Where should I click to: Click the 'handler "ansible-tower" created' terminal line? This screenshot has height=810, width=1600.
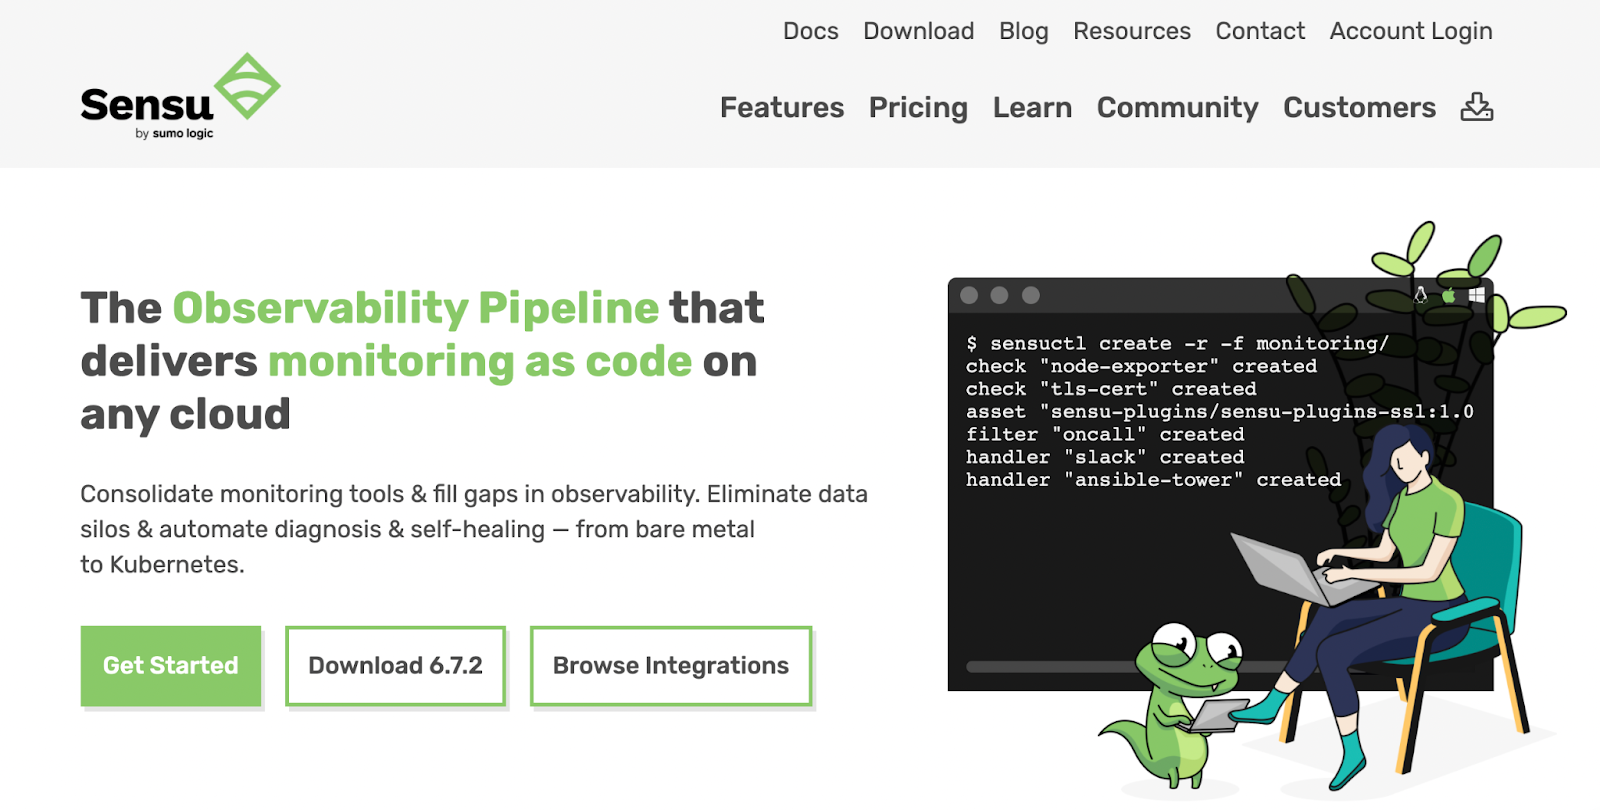coord(1153,480)
